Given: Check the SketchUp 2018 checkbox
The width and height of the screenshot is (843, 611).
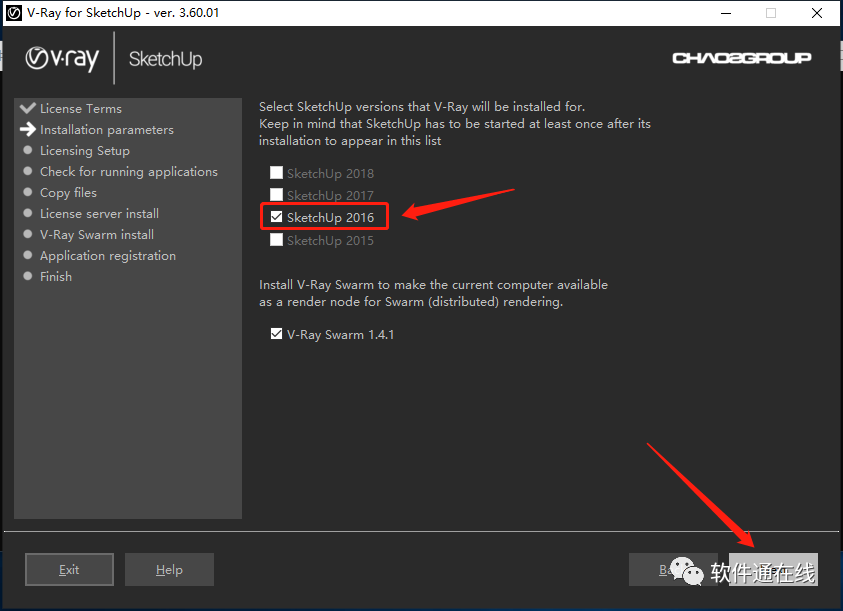Looking at the screenshot, I should (x=276, y=173).
